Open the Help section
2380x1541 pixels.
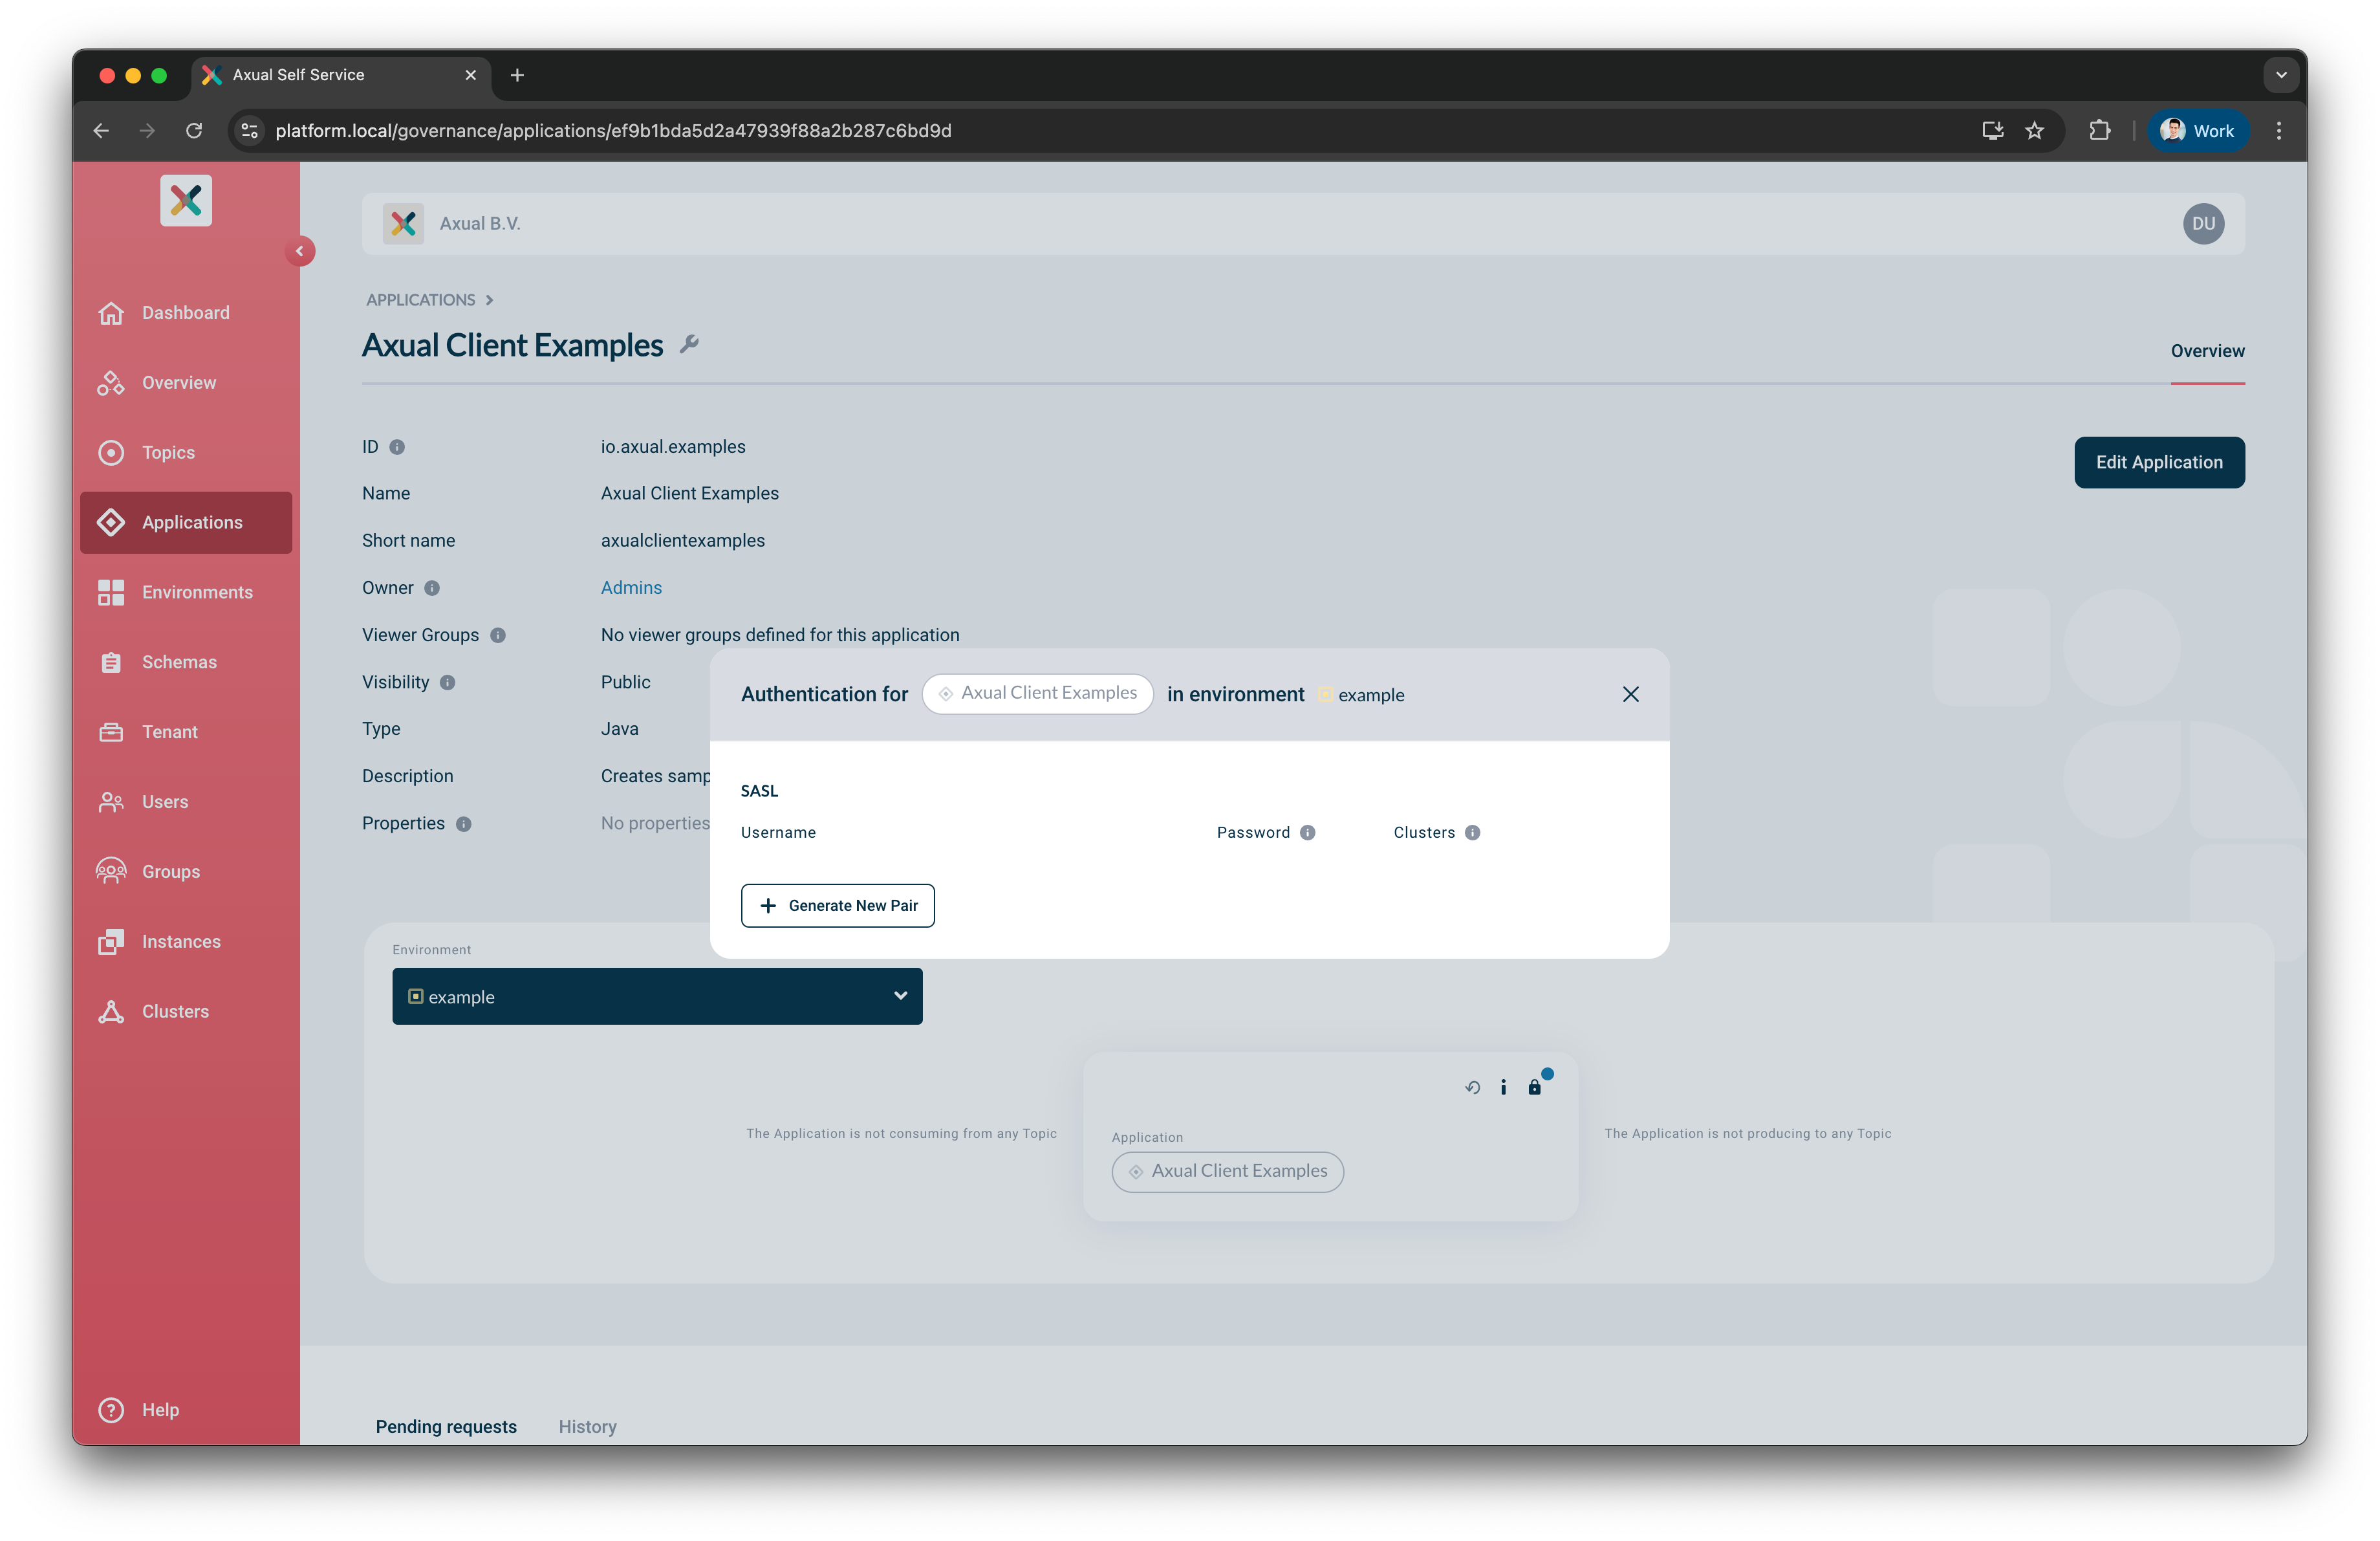[160, 1410]
